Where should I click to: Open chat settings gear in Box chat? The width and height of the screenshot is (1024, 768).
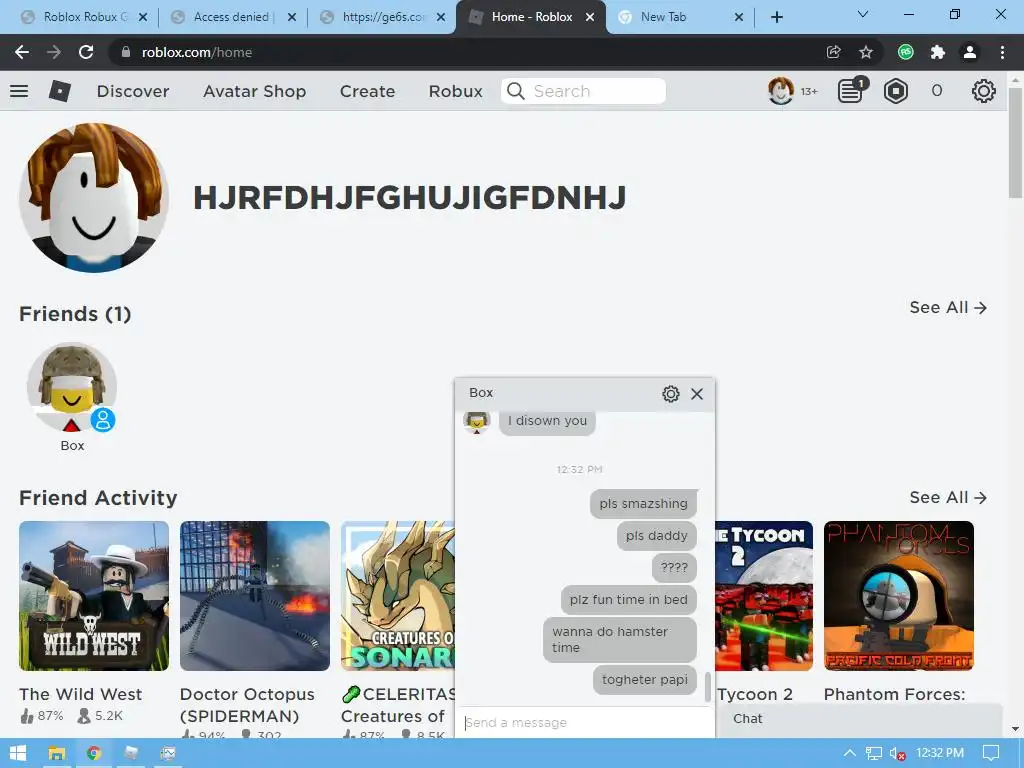pyautogui.click(x=671, y=394)
